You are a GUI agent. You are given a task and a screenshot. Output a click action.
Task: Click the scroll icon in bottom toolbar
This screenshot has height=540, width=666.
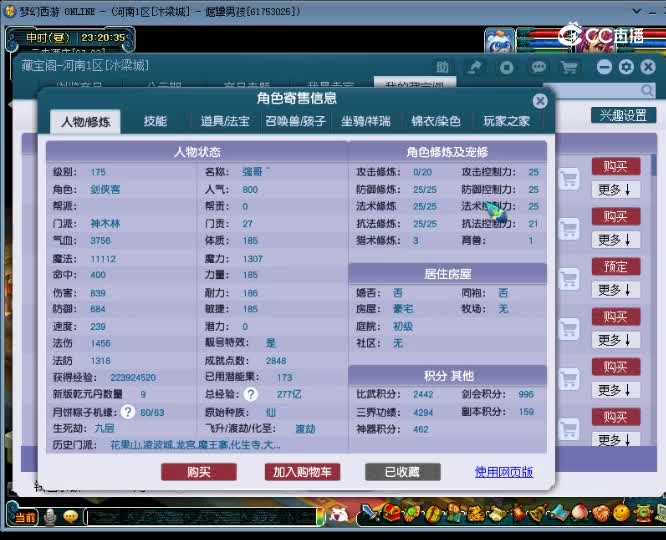point(496,514)
